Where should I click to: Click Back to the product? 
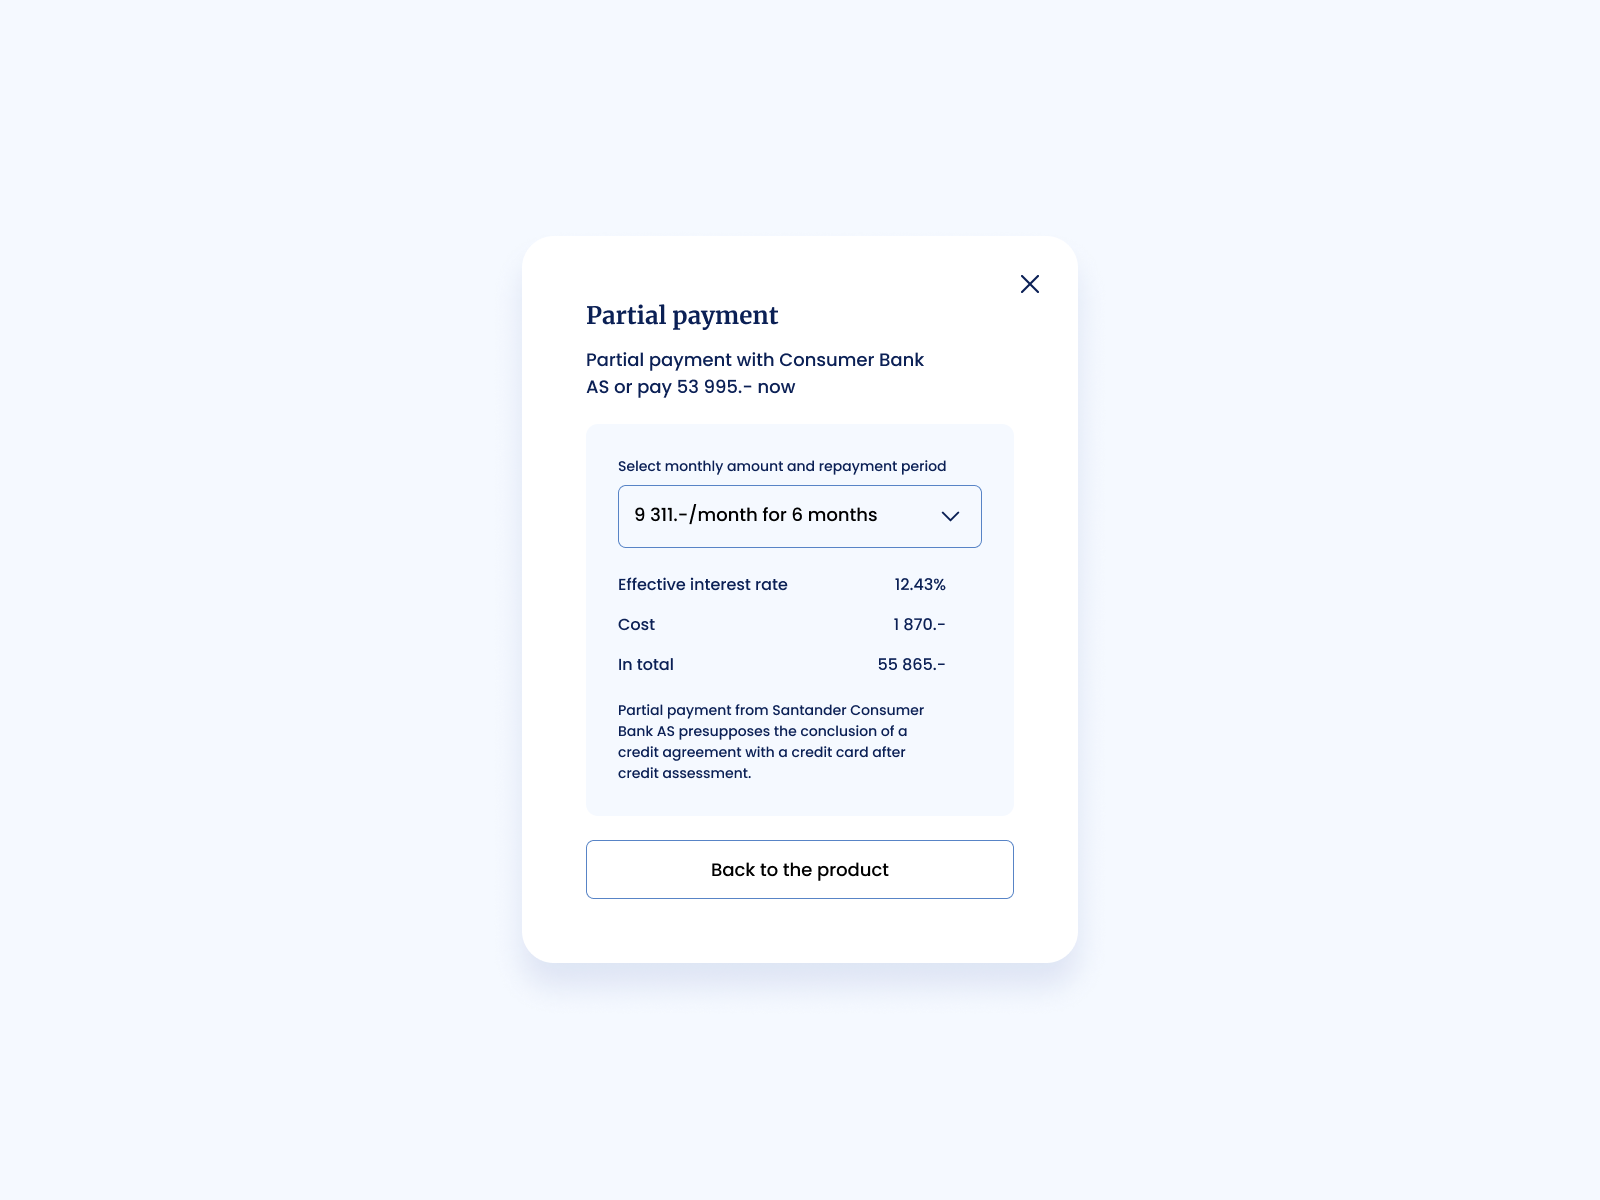(x=799, y=869)
